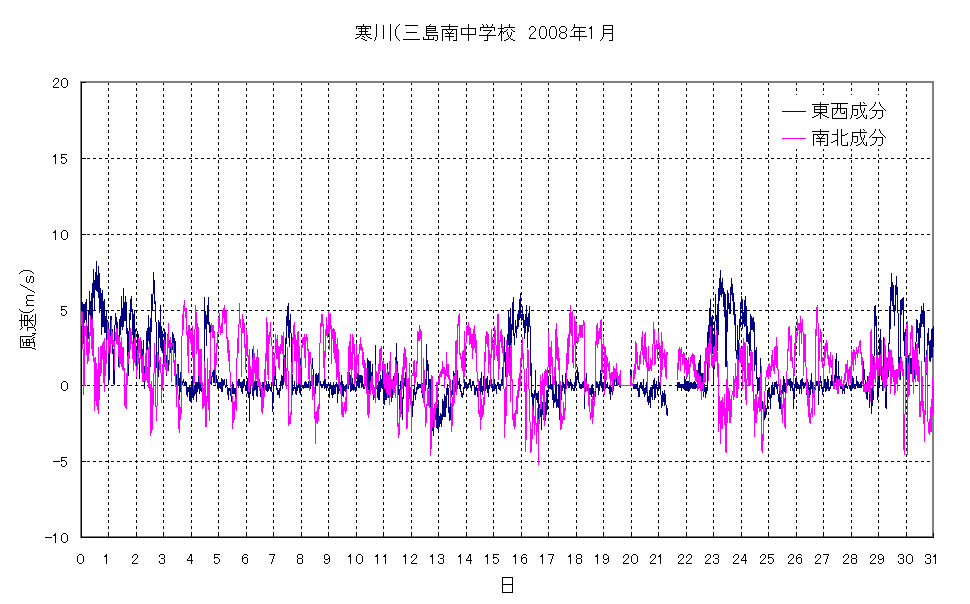
Task: Choose the x-axis day label 24
Action: (x=740, y=559)
